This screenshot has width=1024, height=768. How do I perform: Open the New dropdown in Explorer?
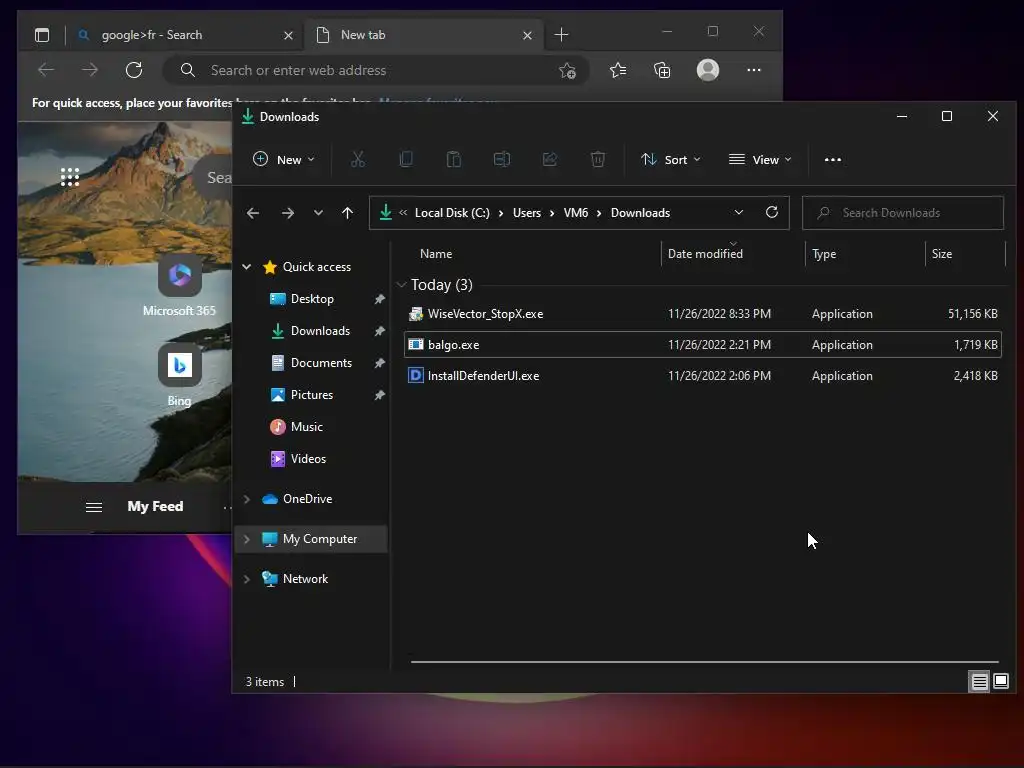[x=283, y=159]
